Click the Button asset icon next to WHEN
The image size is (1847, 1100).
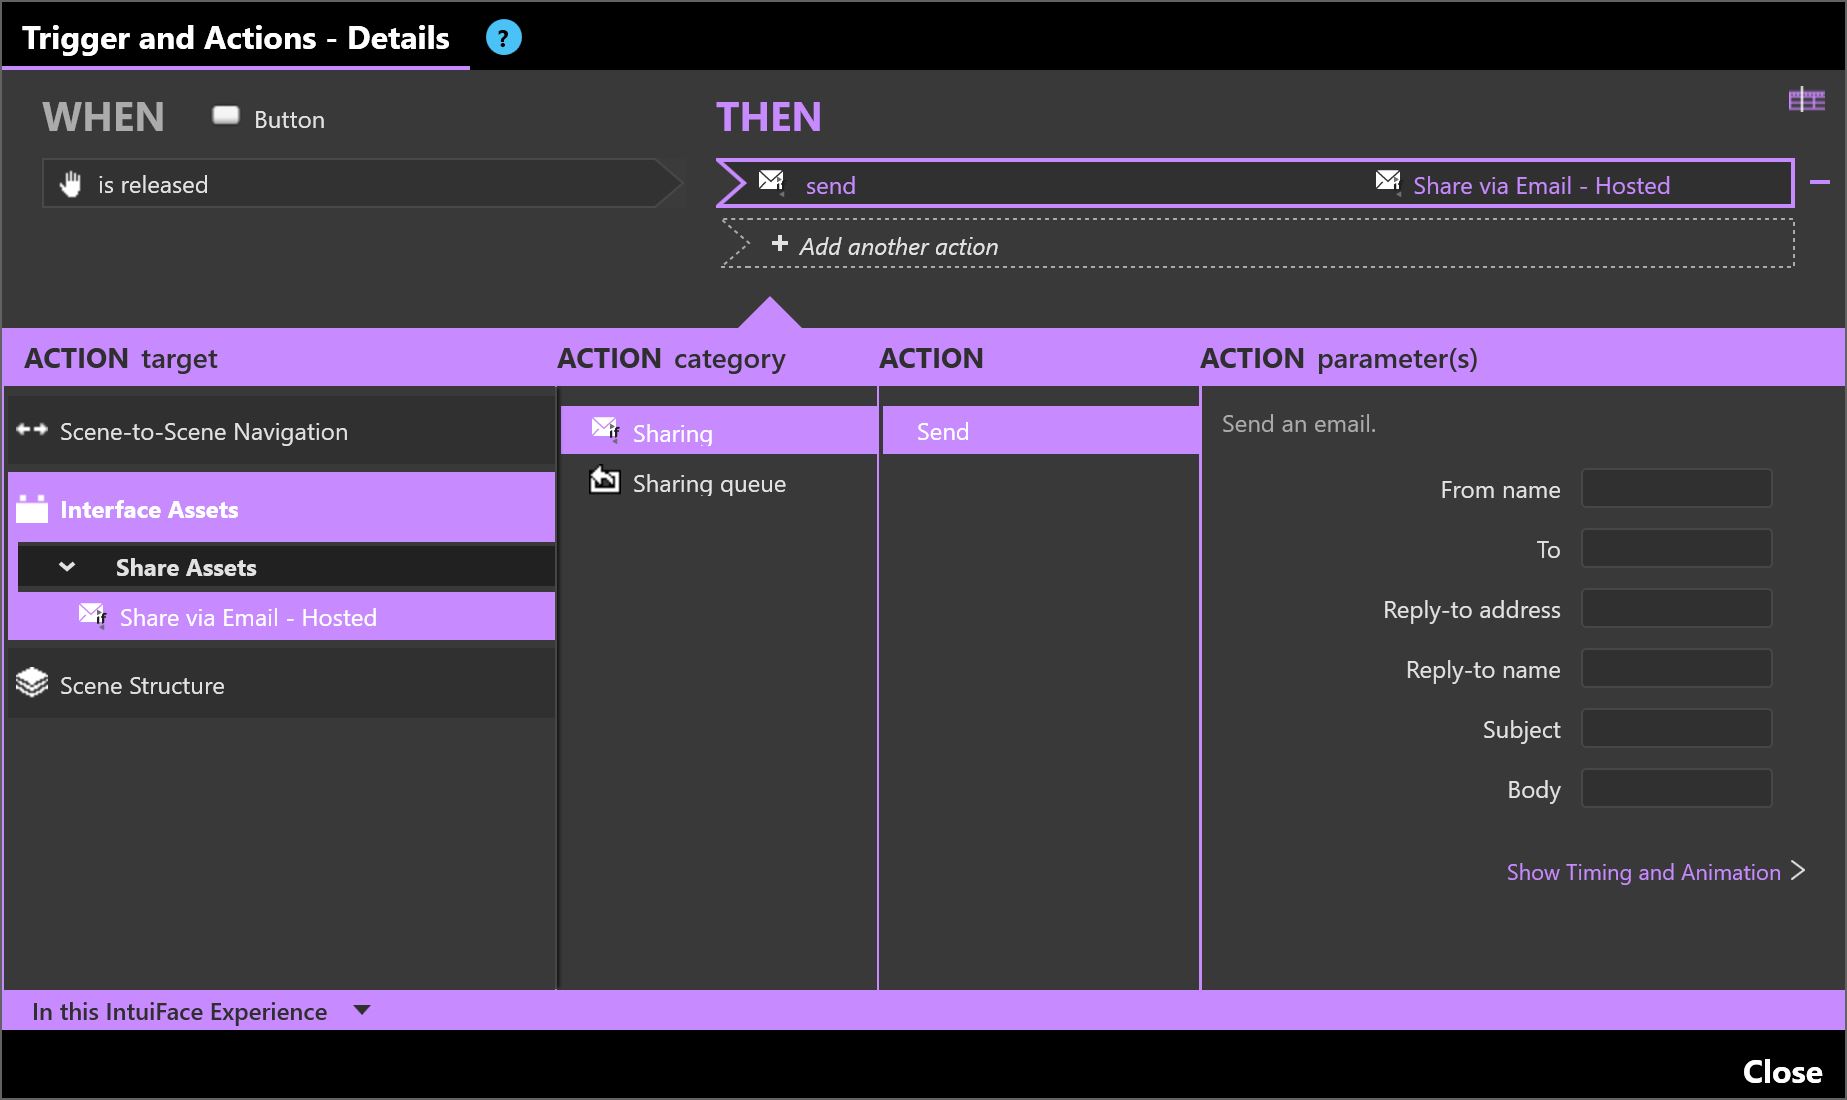(226, 116)
